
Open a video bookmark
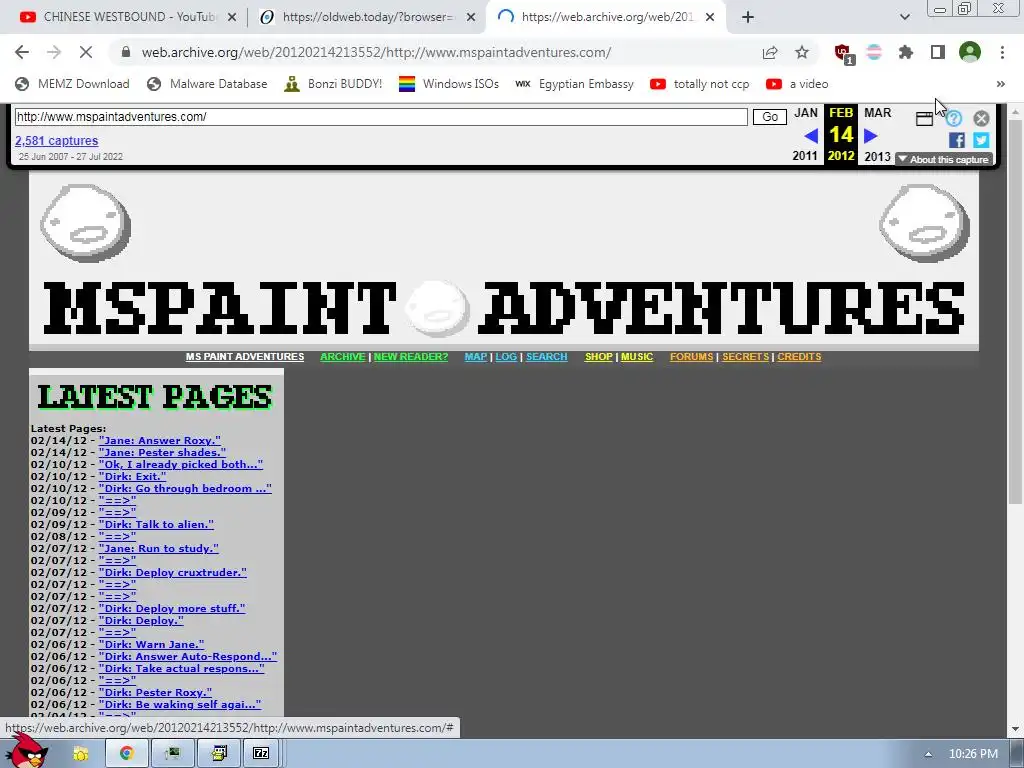pos(797,84)
